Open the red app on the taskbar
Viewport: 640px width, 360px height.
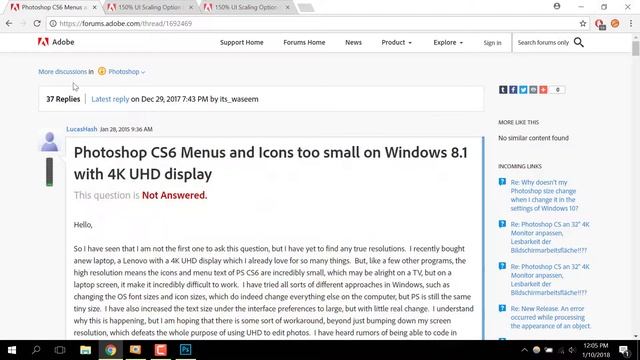tap(160, 350)
